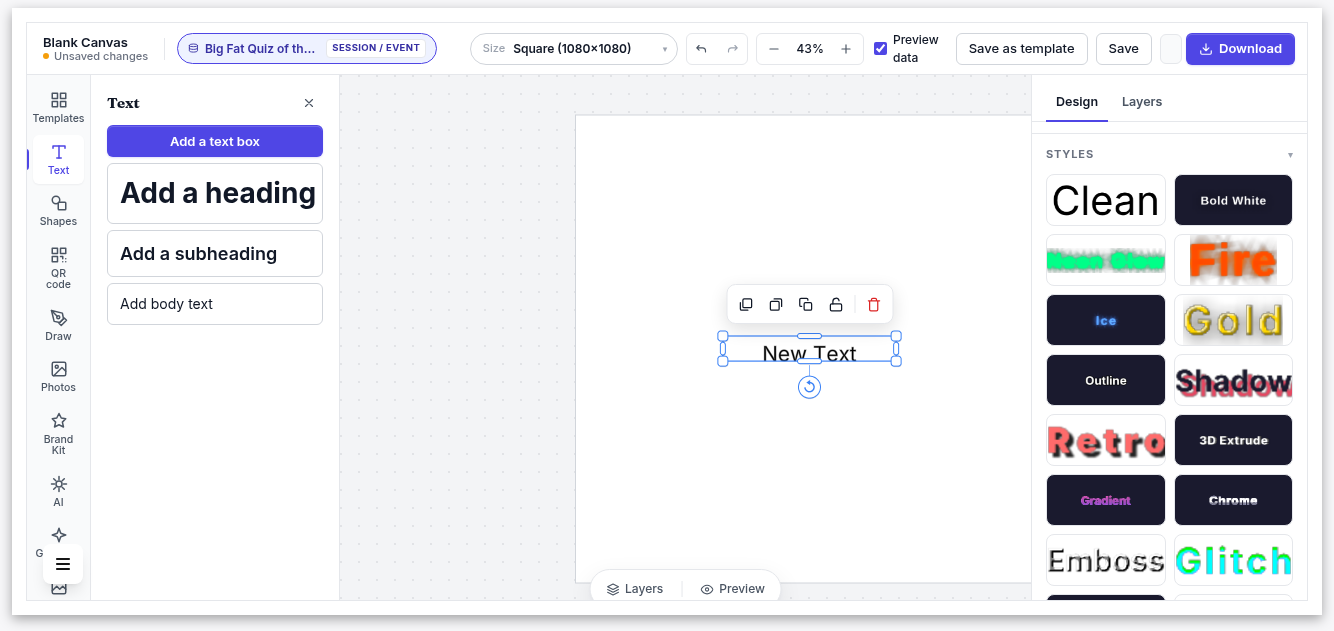The height and width of the screenshot is (631, 1334).
Task: Click Save as template
Action: coord(1021,49)
